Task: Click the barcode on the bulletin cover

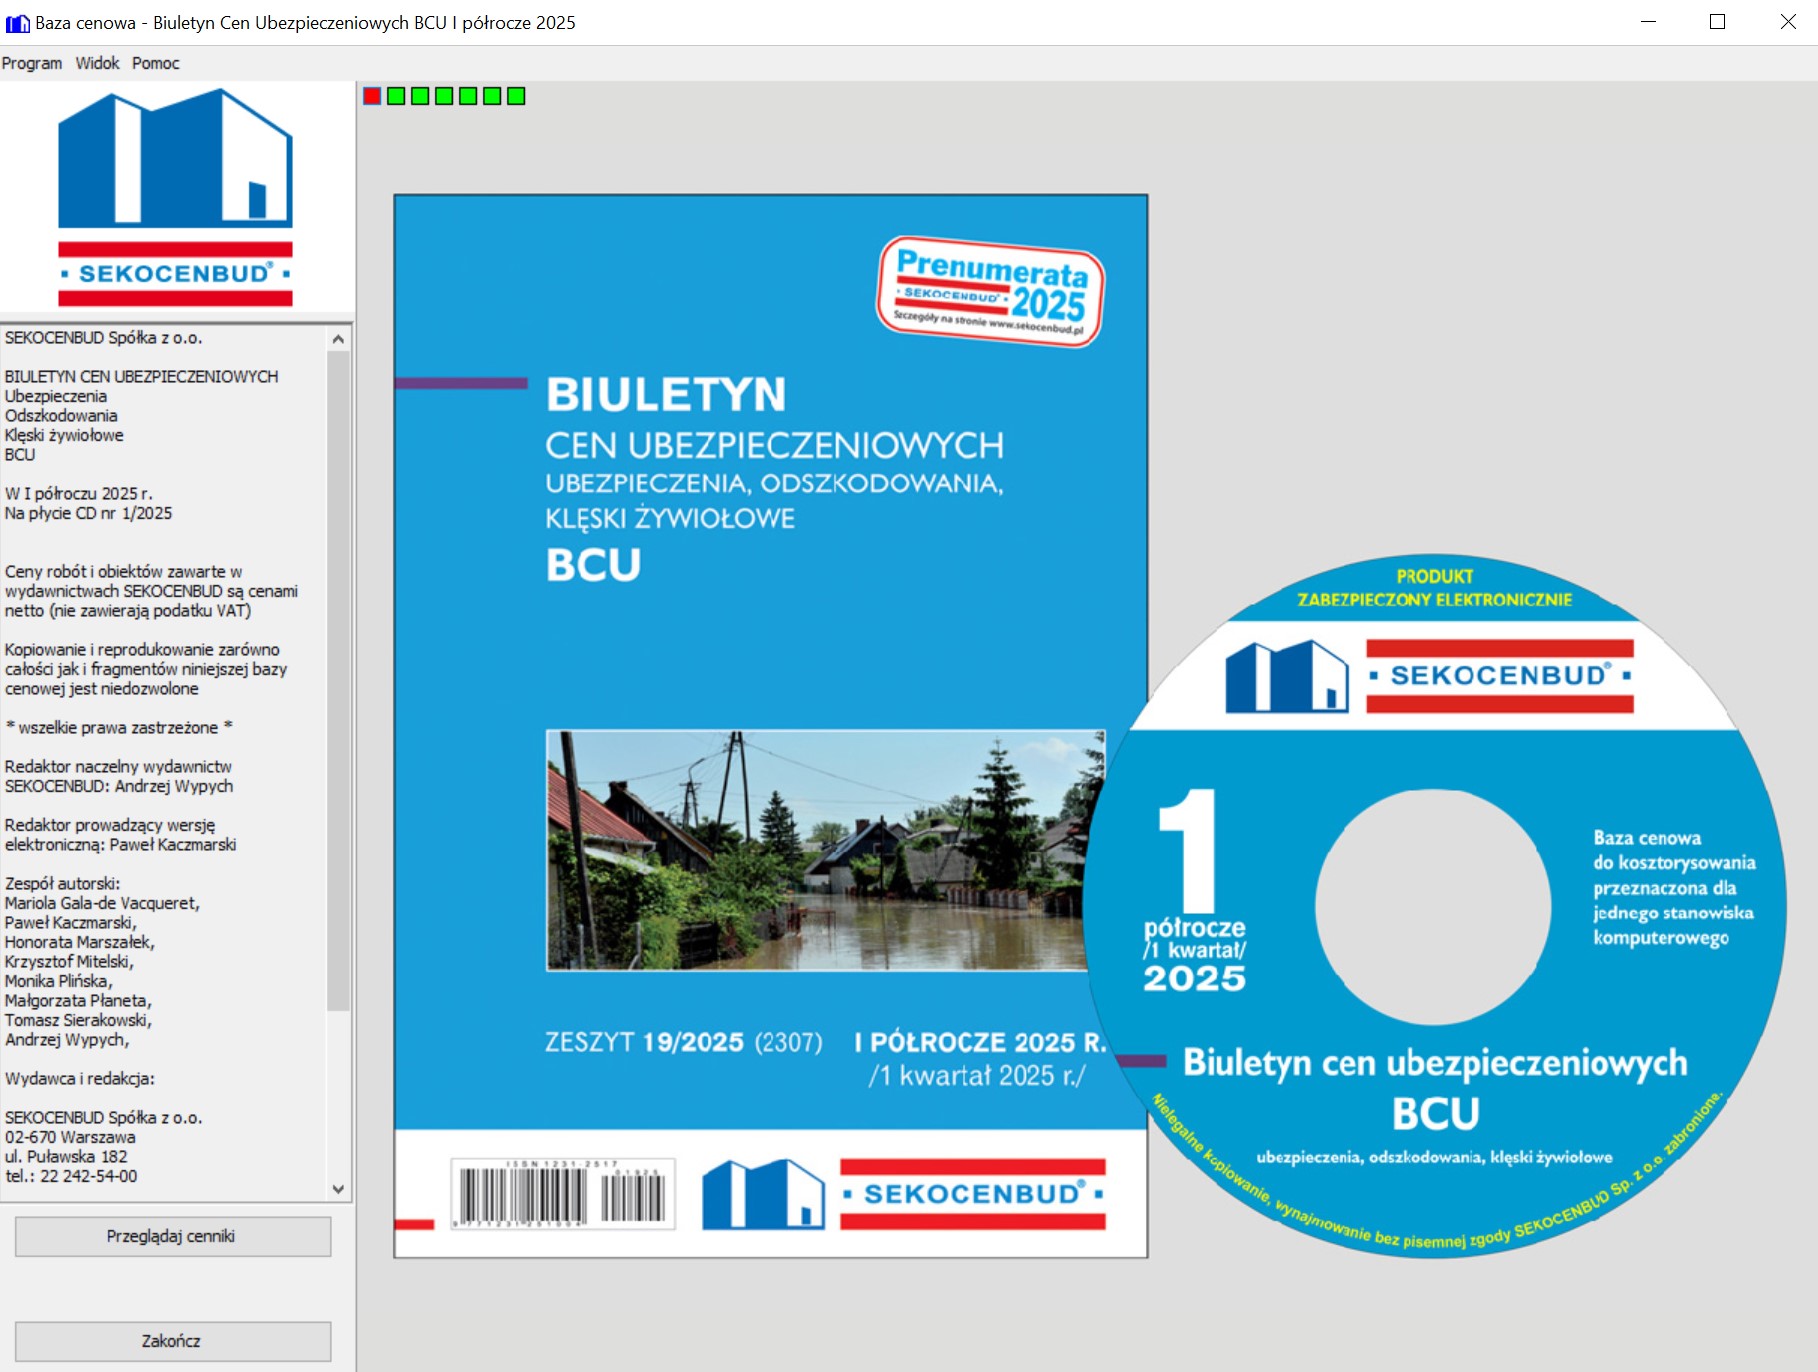Action: point(563,1194)
